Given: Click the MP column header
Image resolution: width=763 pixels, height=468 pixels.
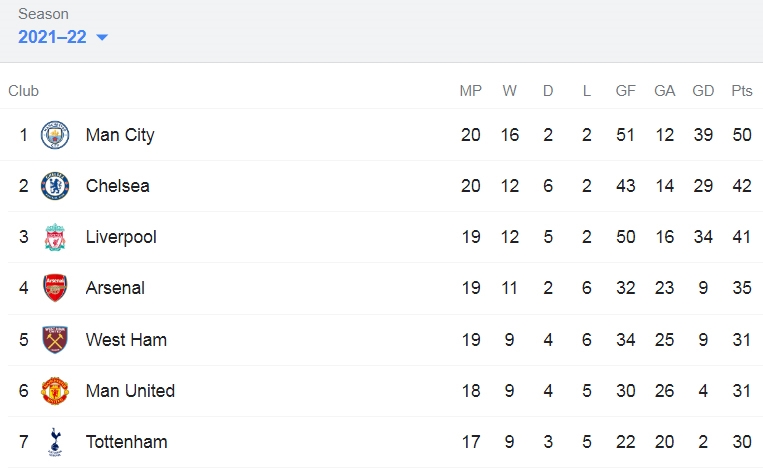Looking at the screenshot, I should 471,90.
